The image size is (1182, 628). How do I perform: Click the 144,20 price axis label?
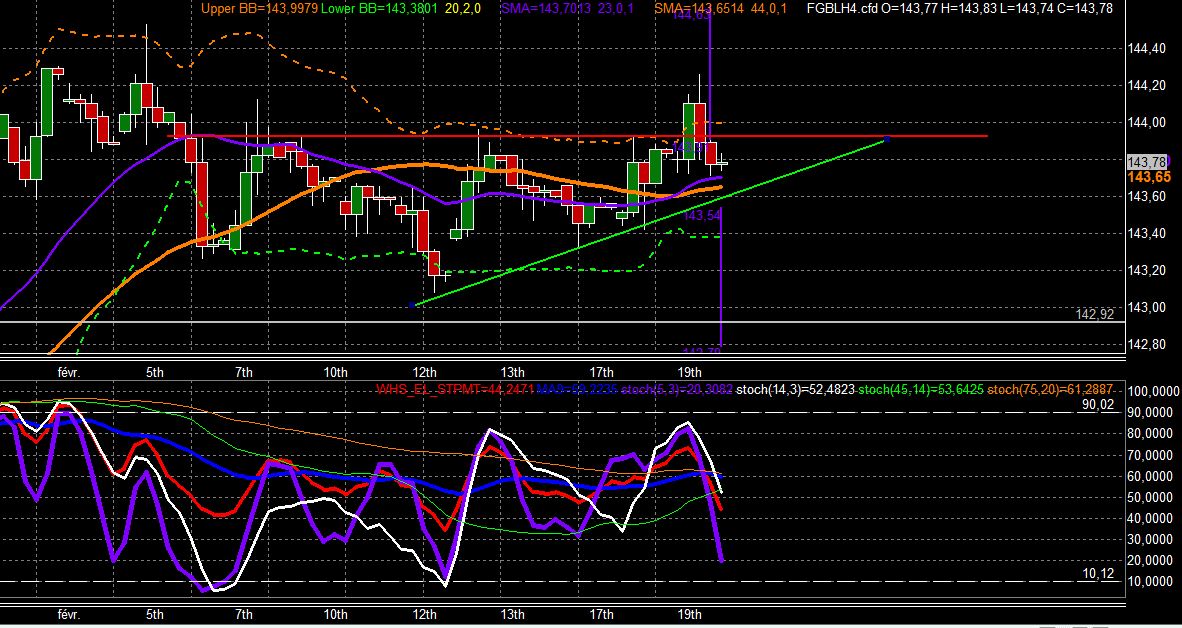tap(1149, 85)
